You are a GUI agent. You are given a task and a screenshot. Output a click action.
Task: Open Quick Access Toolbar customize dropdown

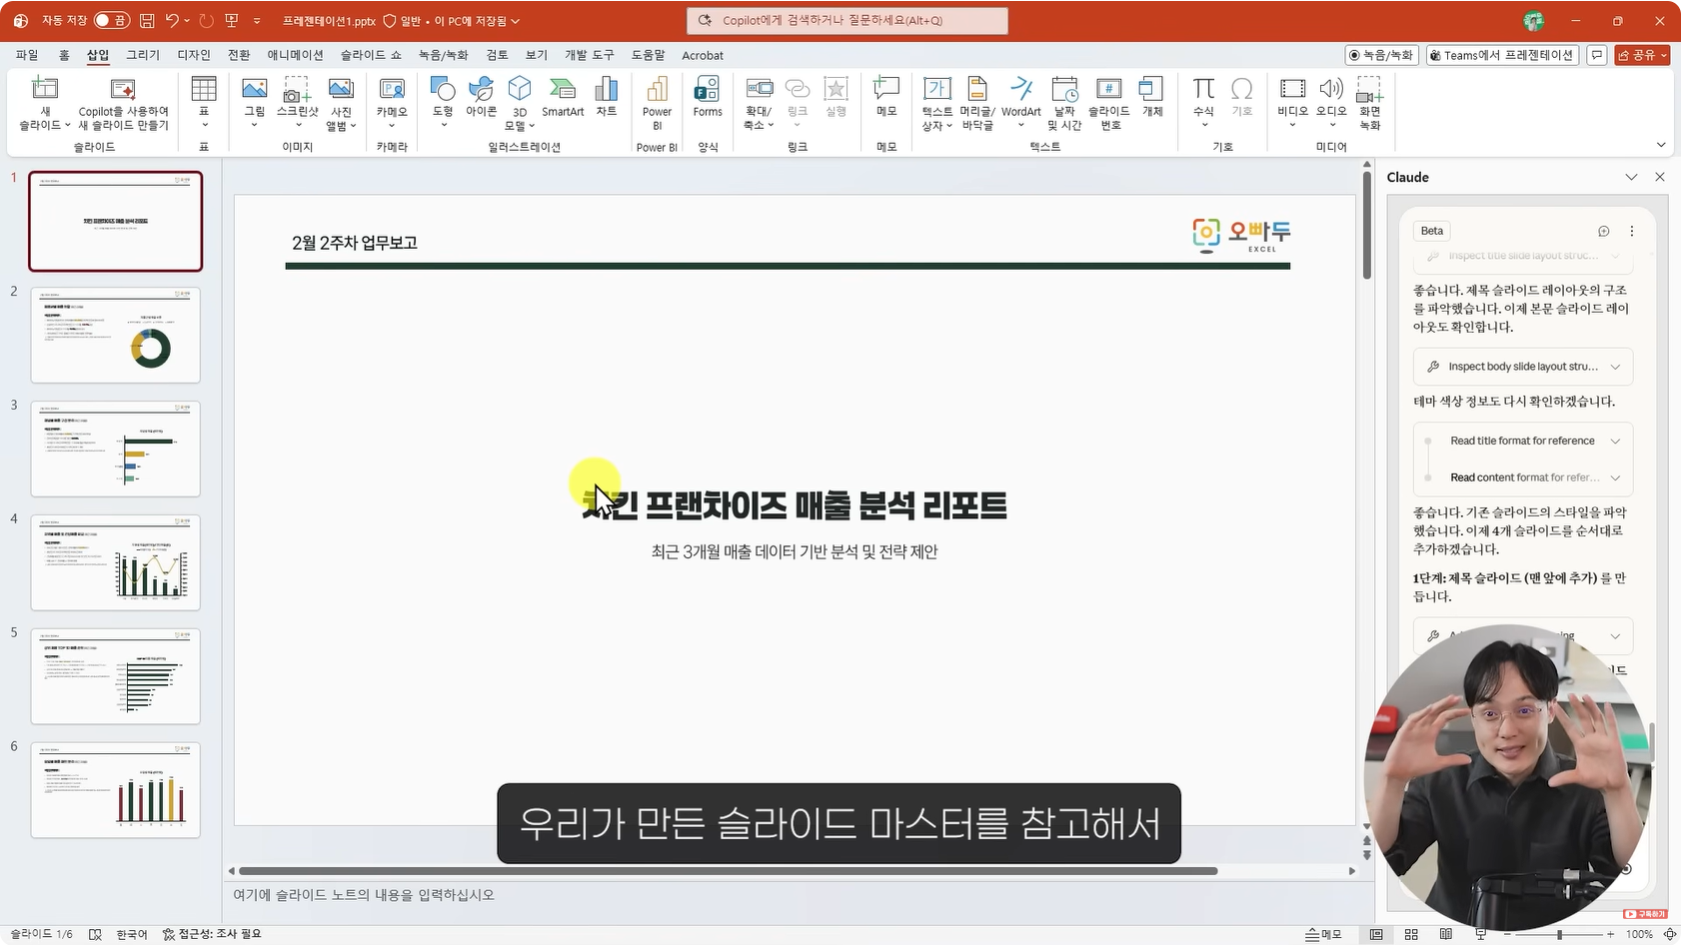tap(257, 20)
